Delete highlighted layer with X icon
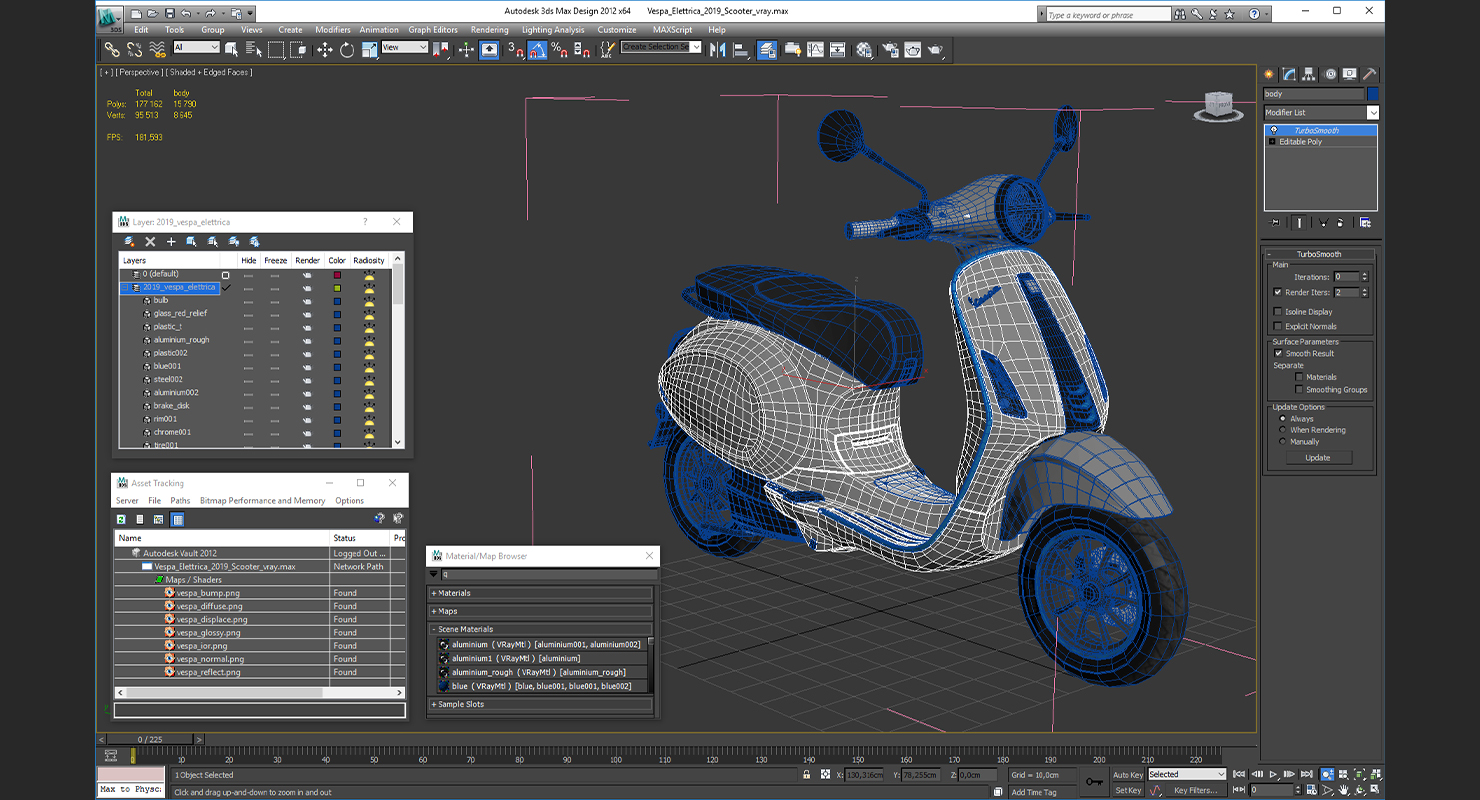Viewport: 1480px width, 800px height. (x=150, y=242)
